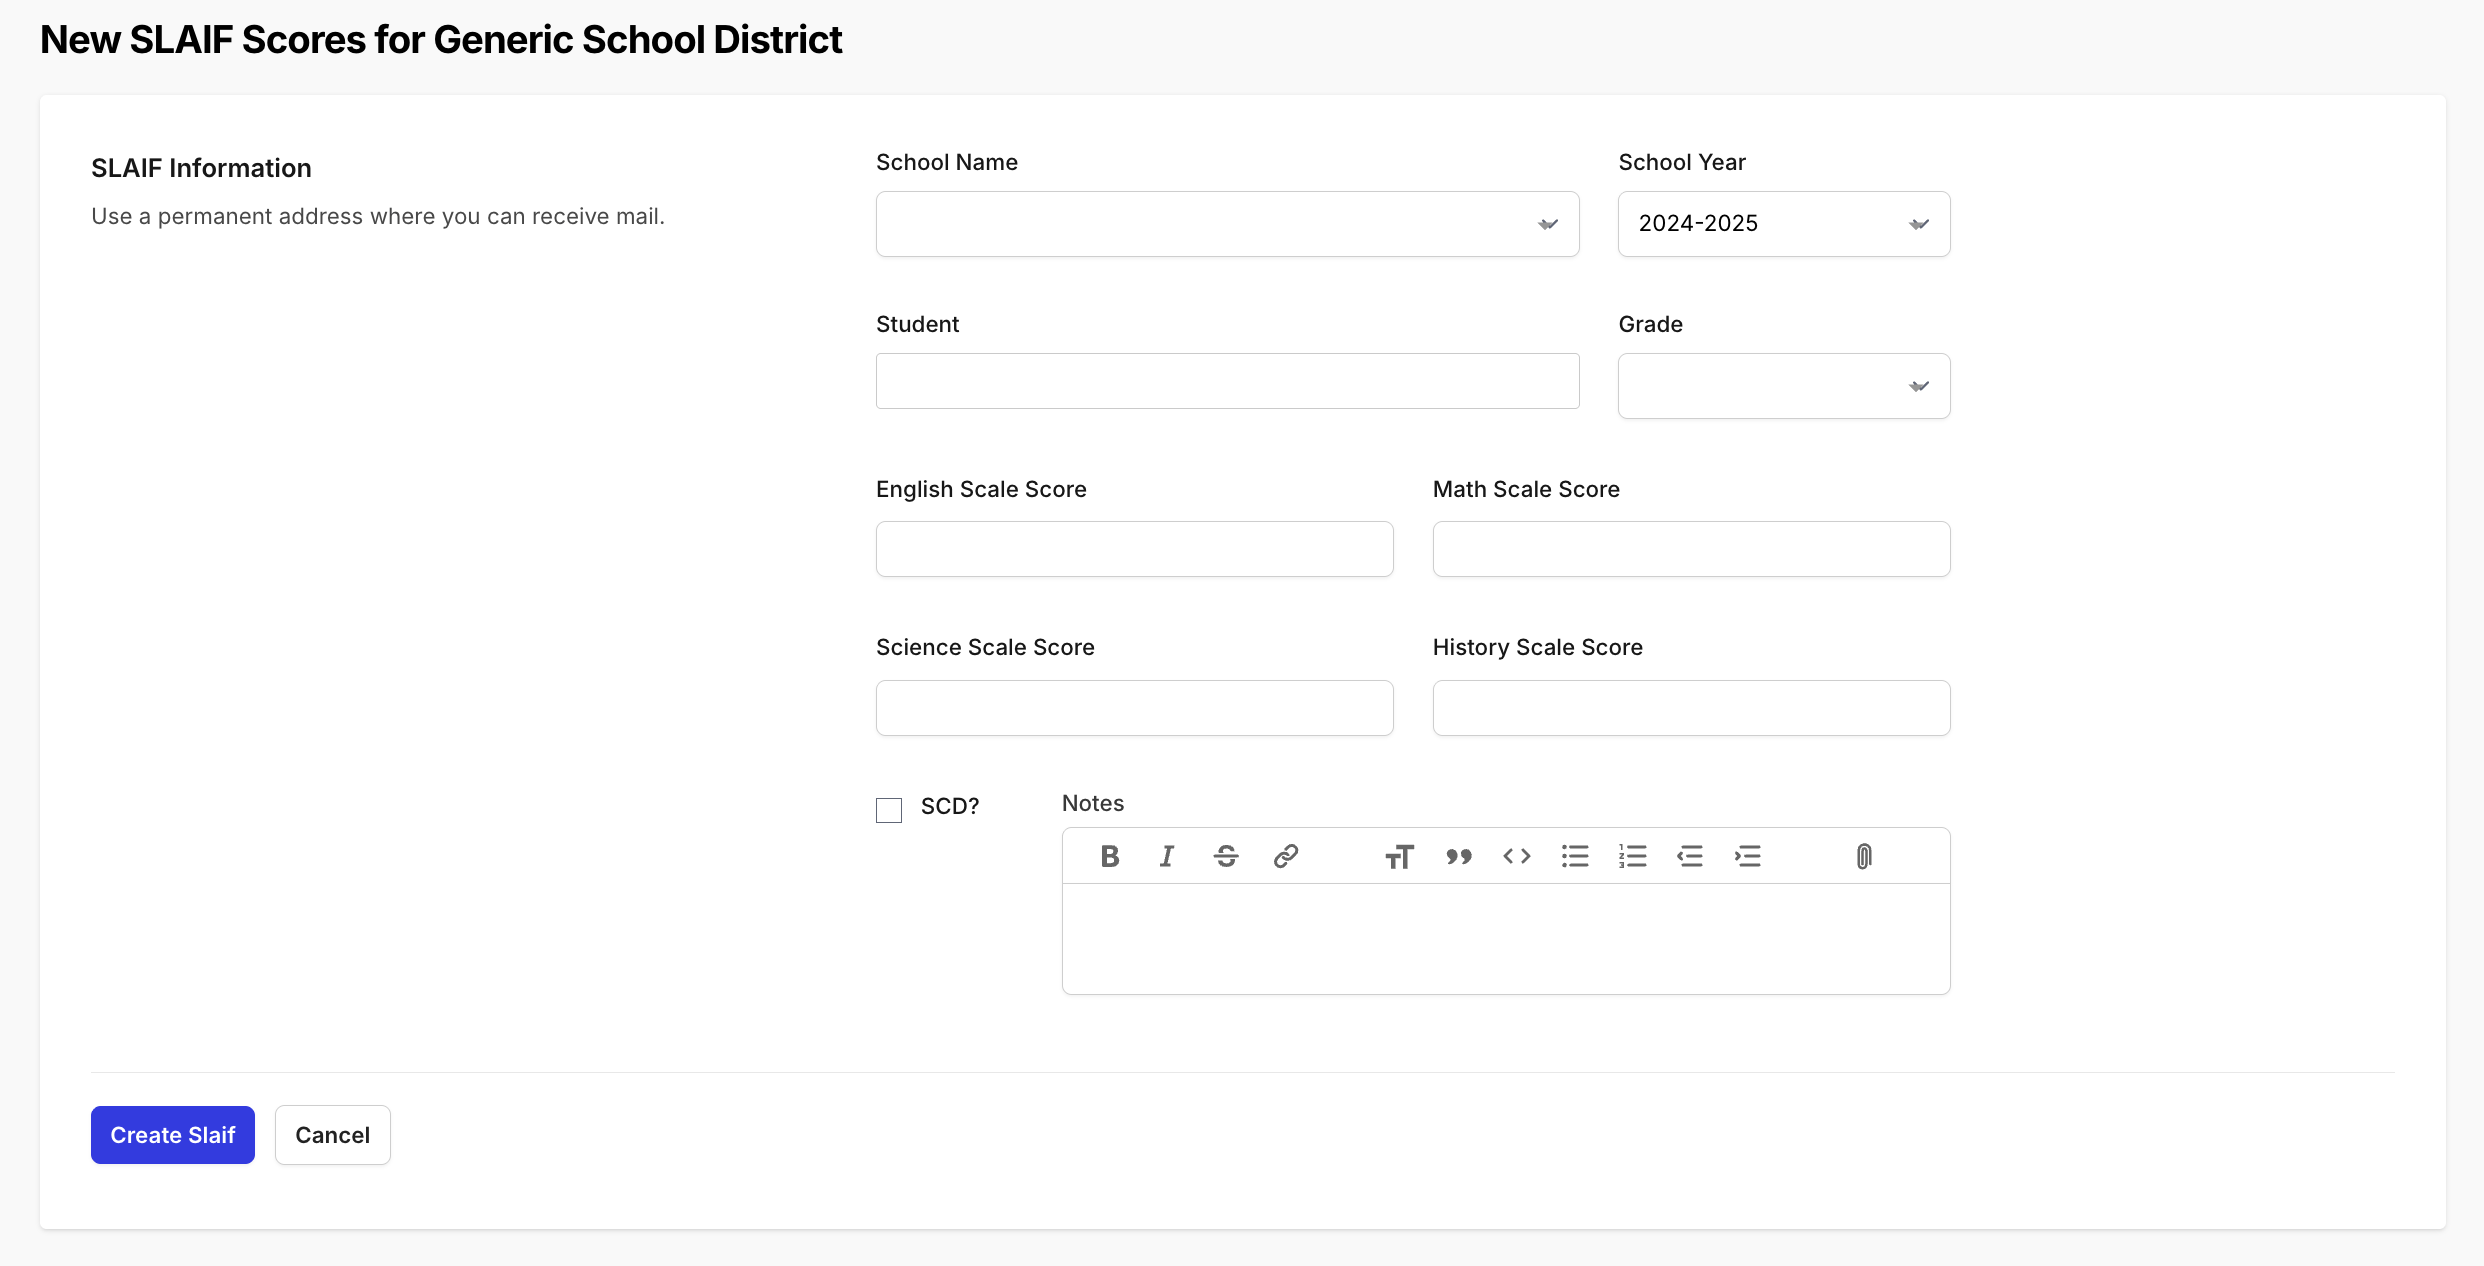The width and height of the screenshot is (2484, 1266).
Task: Check the SCD? checkbox
Action: click(x=889, y=810)
